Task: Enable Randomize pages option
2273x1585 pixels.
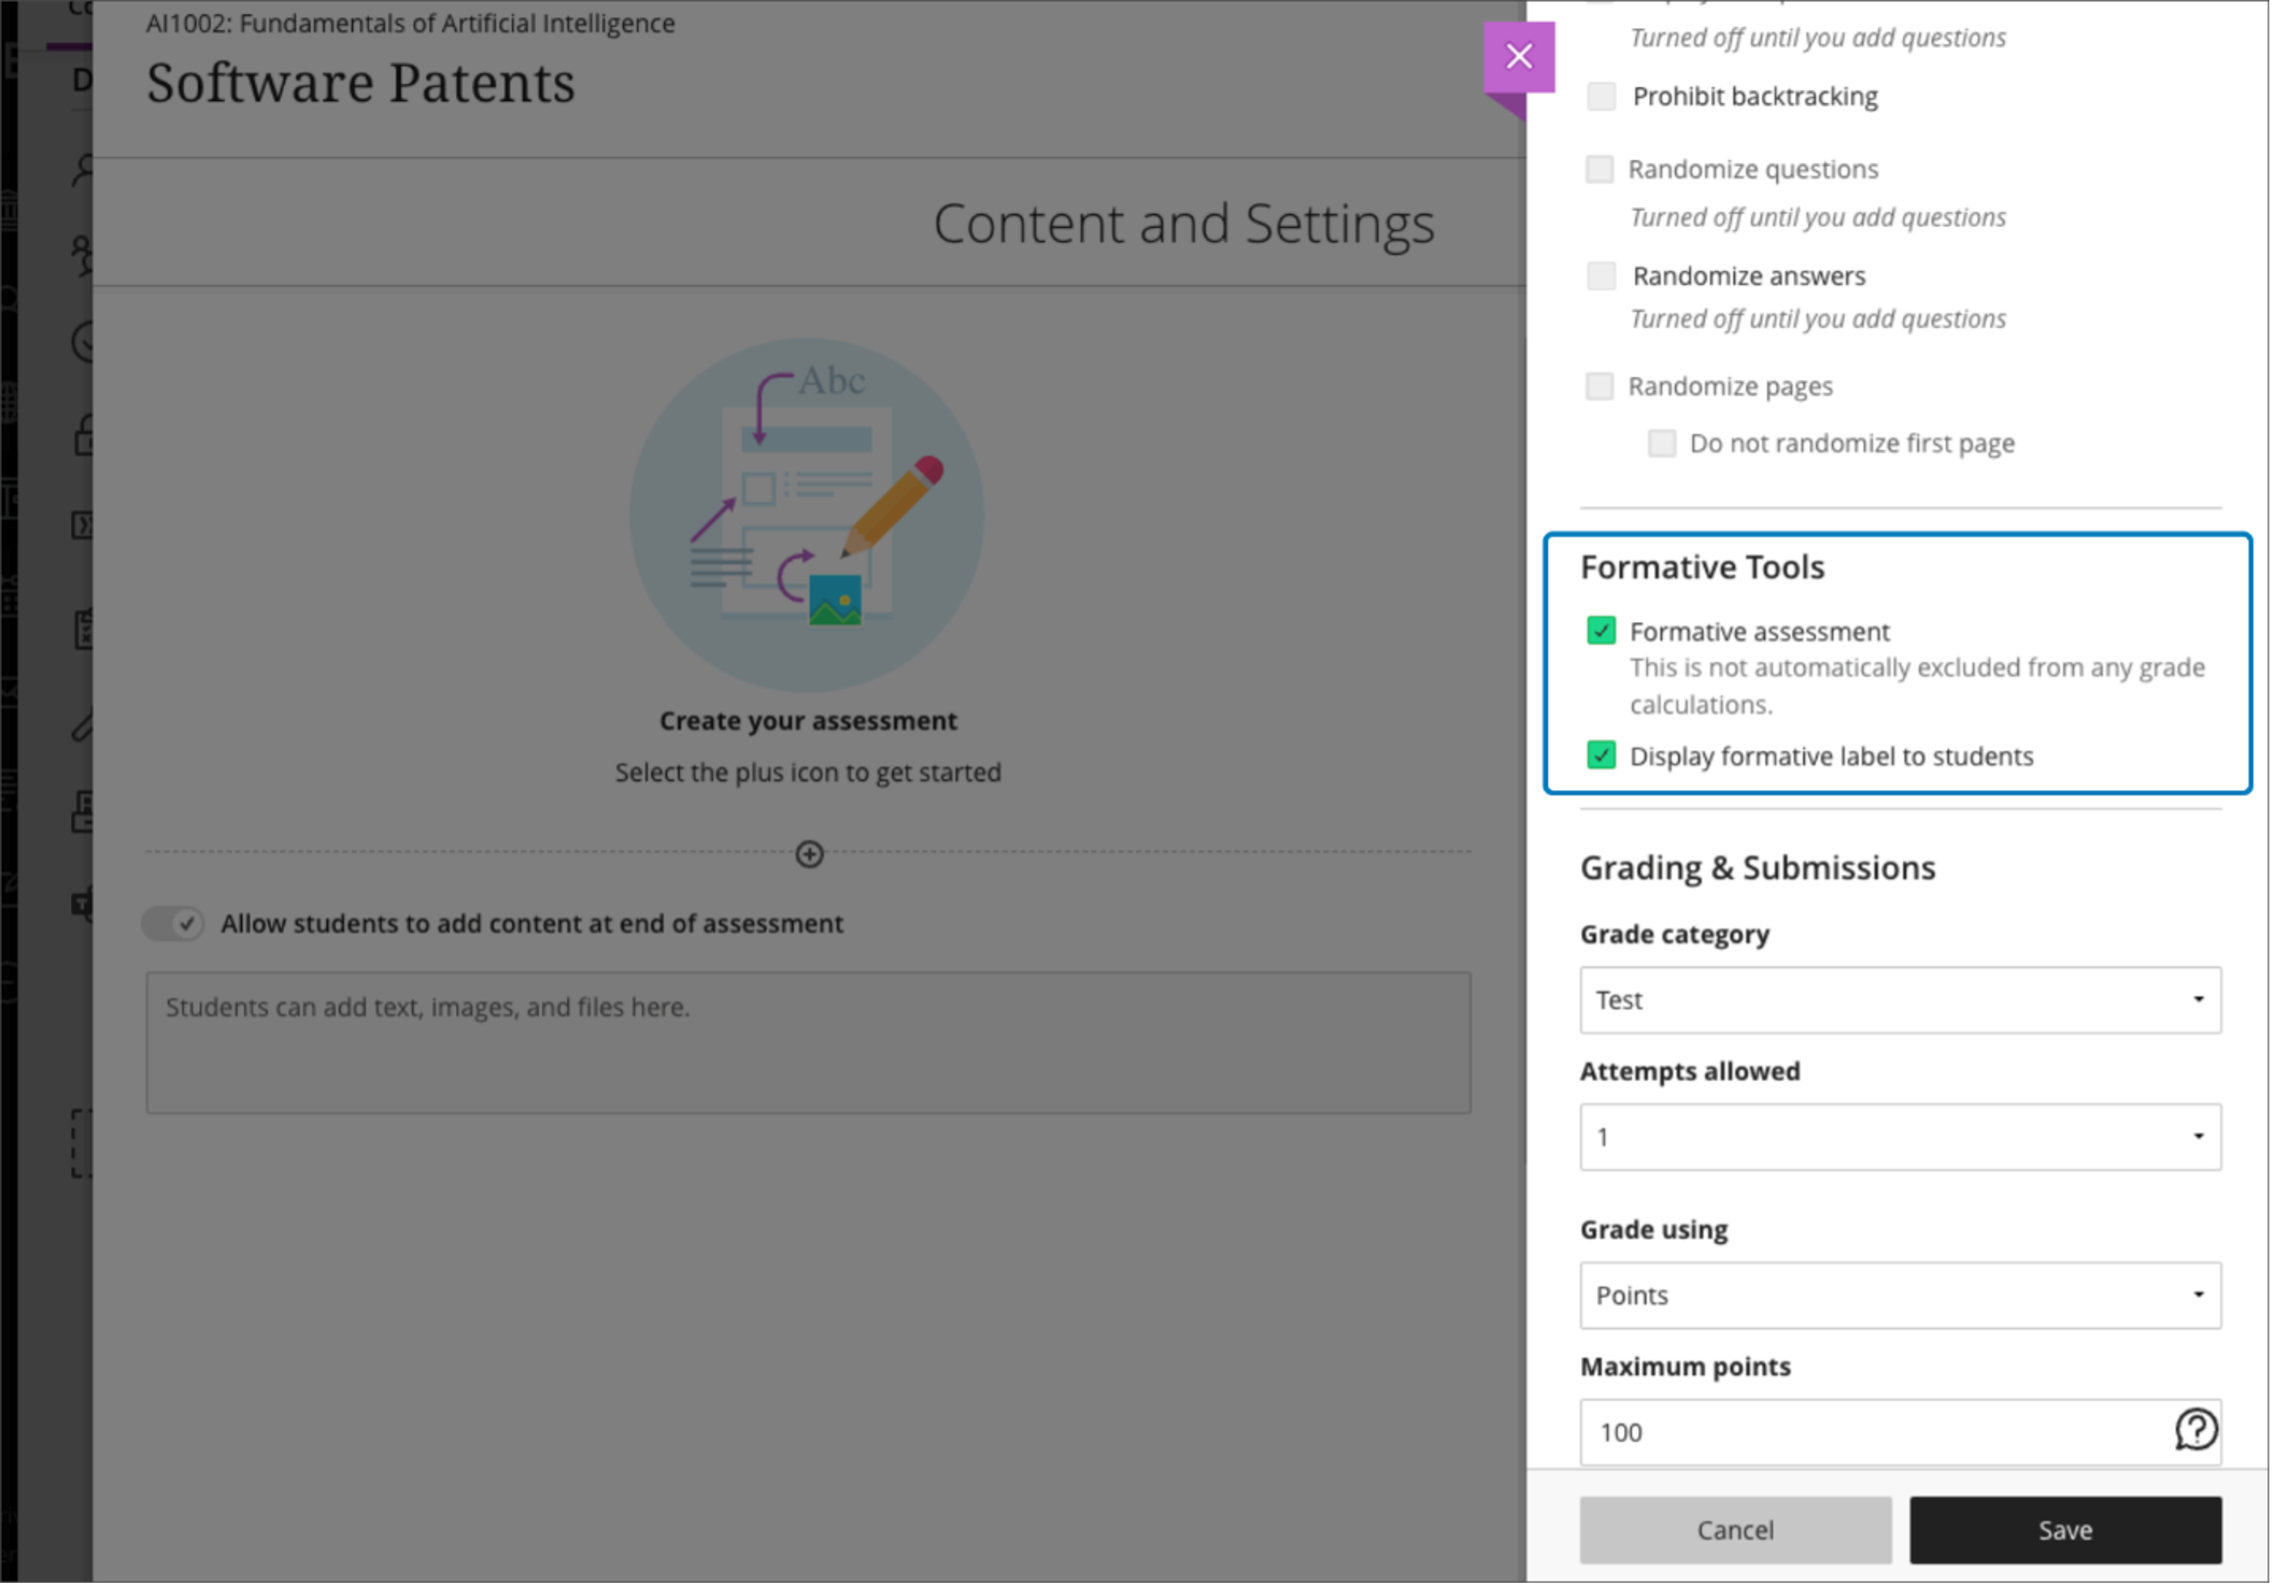Action: [1599, 386]
